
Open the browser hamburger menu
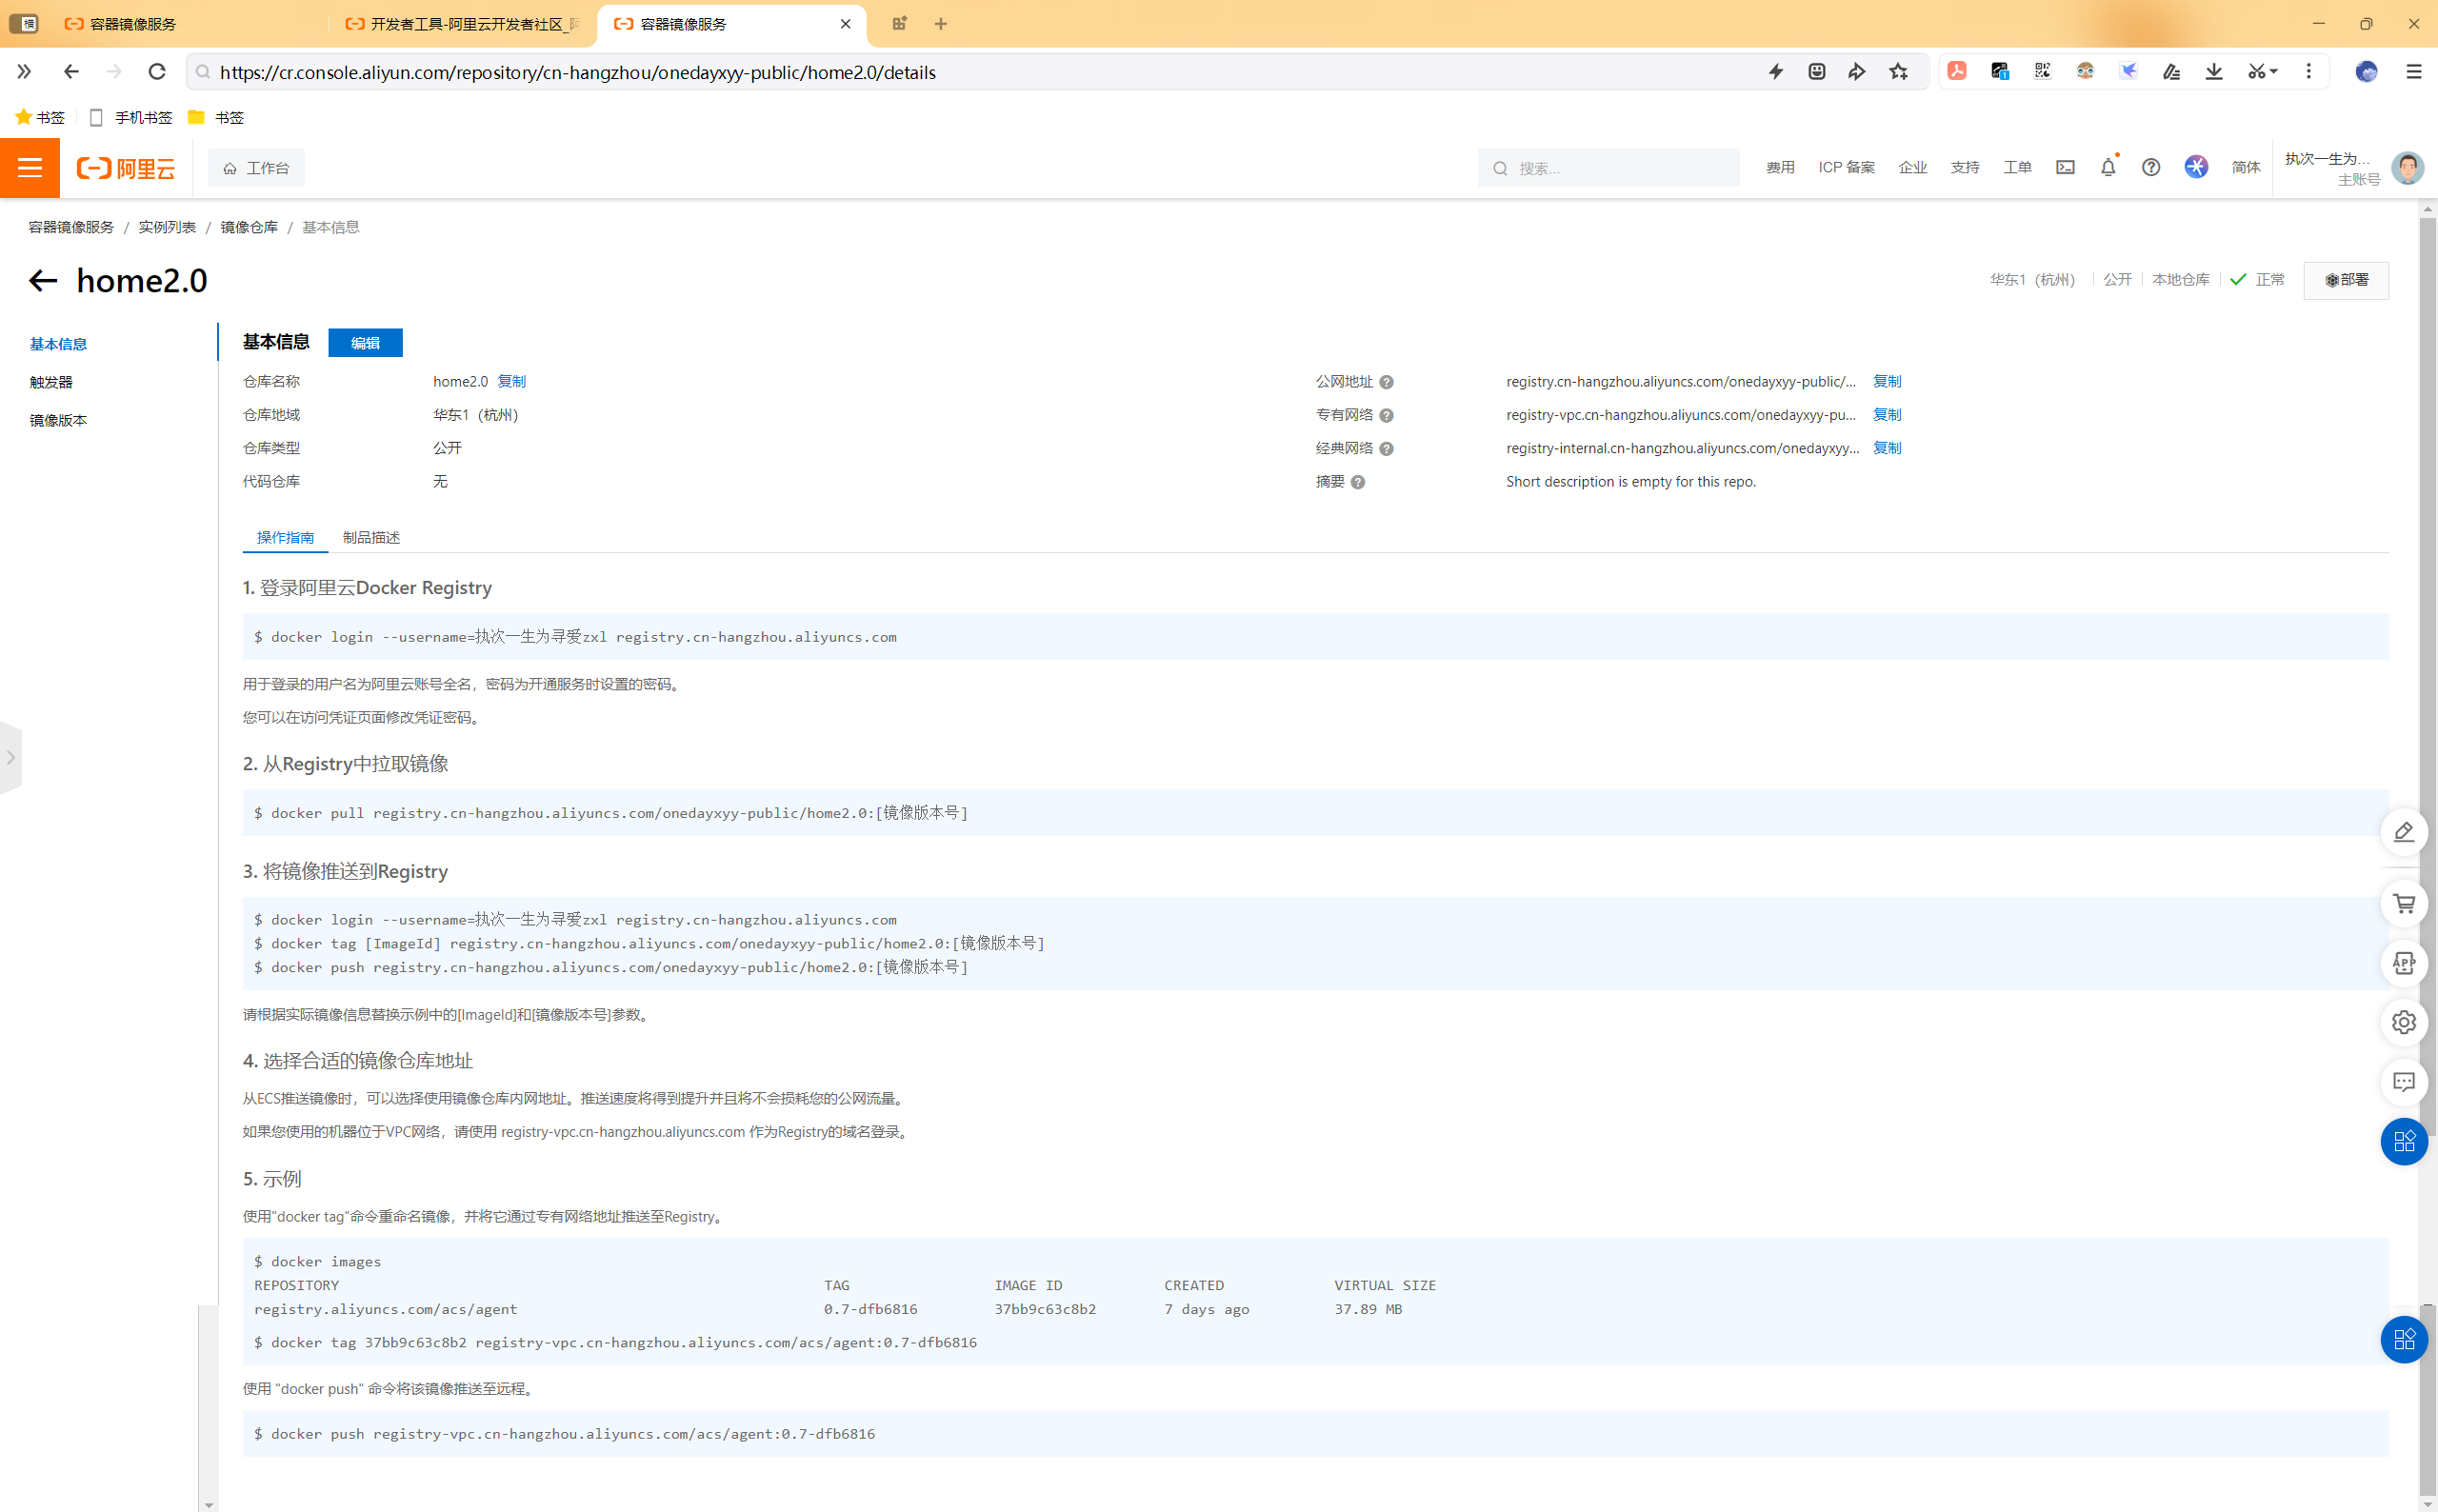coord(2414,72)
